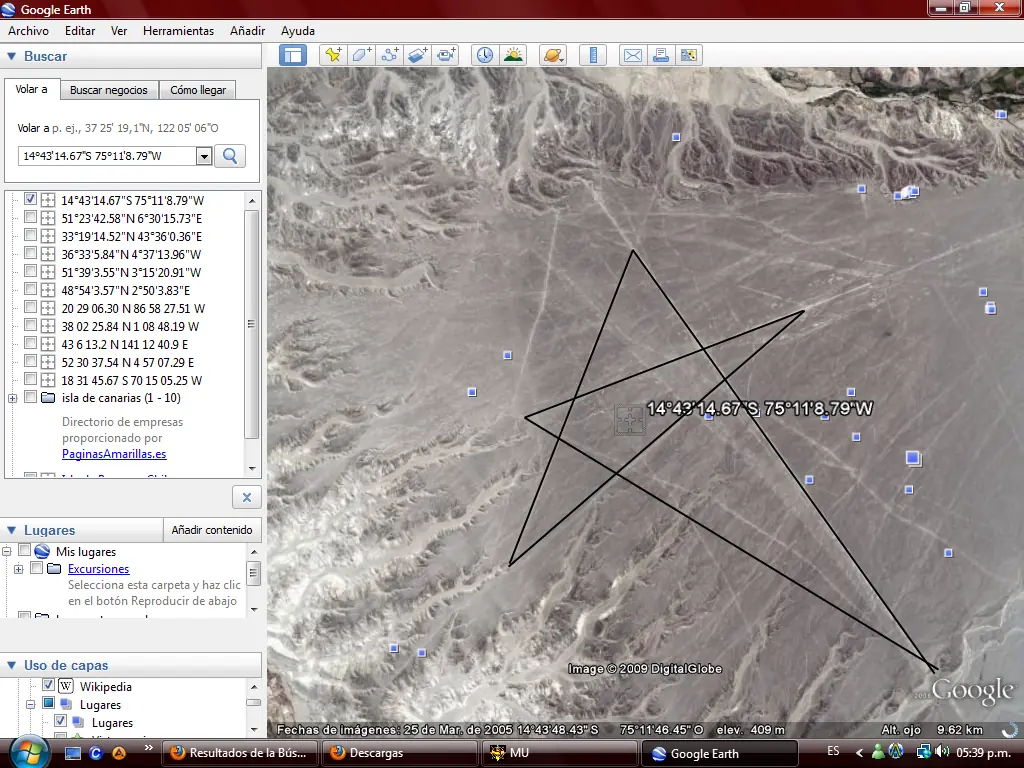The width and height of the screenshot is (1024, 768).
Task: Show hidden system tray icons arrow
Action: coord(859,752)
